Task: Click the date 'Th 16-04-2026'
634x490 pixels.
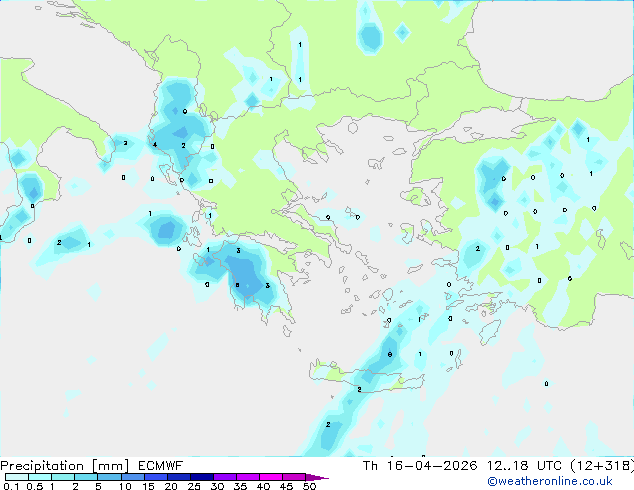Action: tap(420, 466)
